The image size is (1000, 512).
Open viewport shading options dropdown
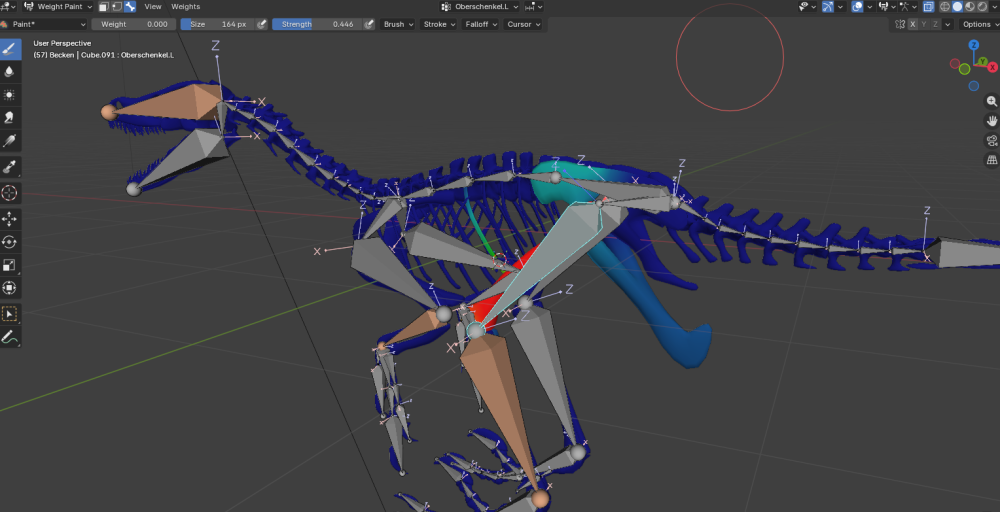[994, 6]
